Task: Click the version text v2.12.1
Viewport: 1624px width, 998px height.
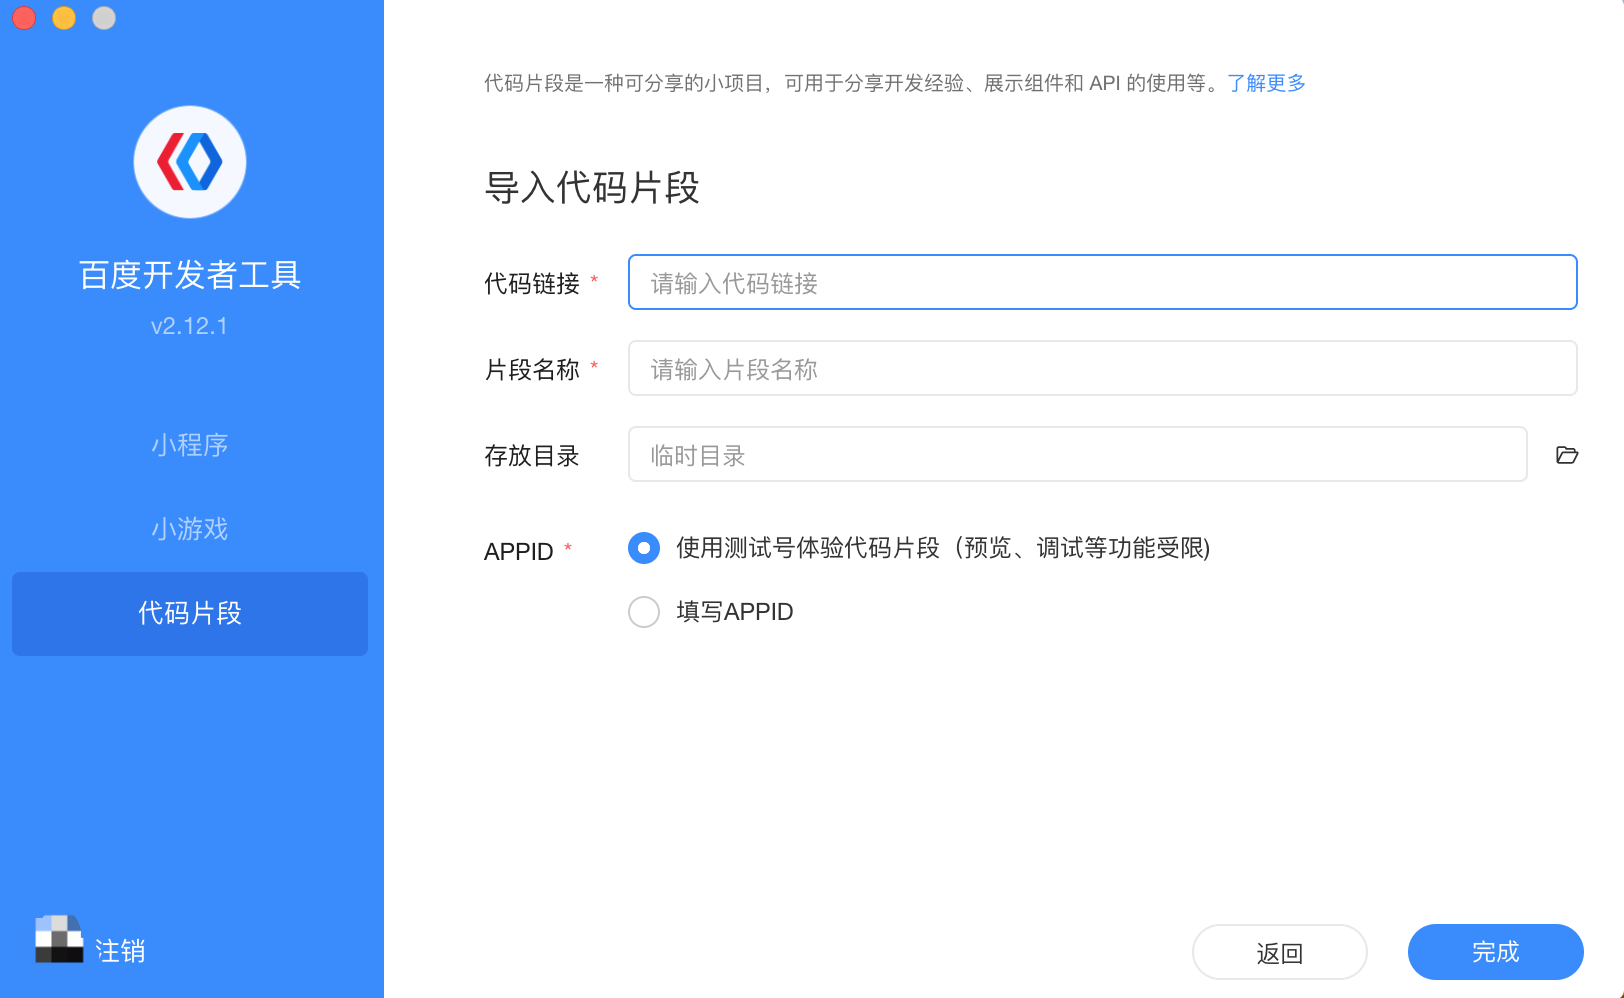Action: [x=189, y=326]
